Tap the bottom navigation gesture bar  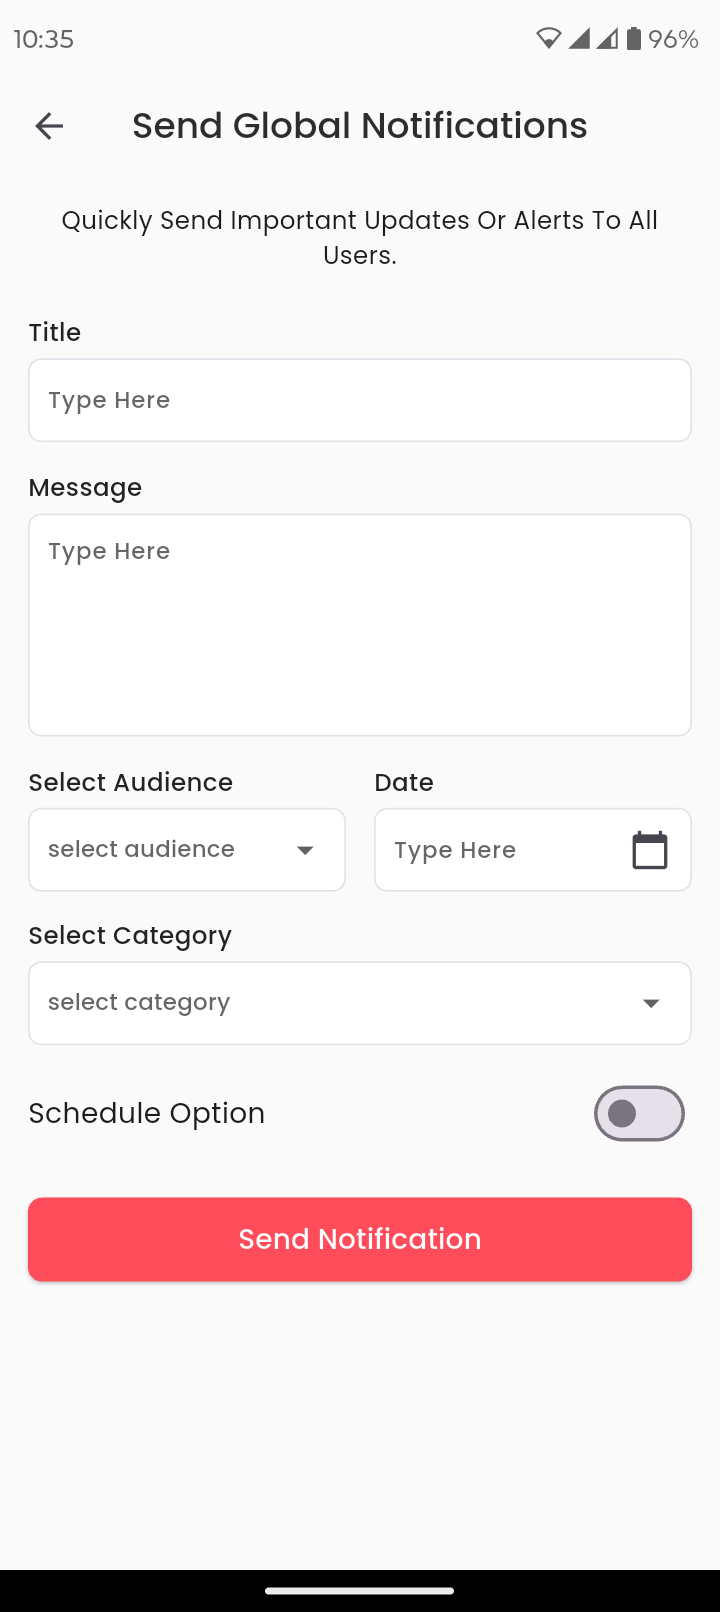click(x=360, y=1590)
